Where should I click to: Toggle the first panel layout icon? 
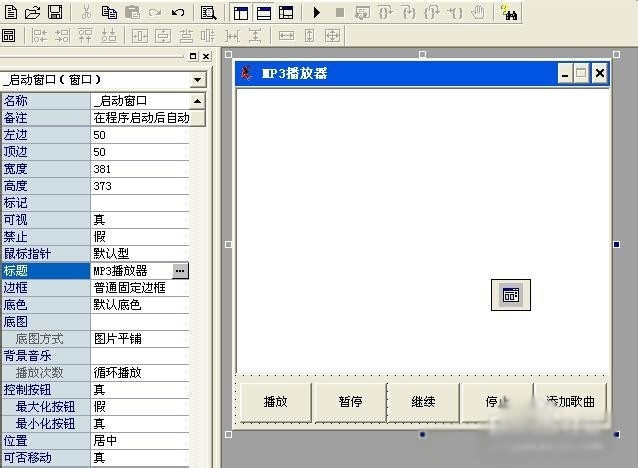coord(241,13)
